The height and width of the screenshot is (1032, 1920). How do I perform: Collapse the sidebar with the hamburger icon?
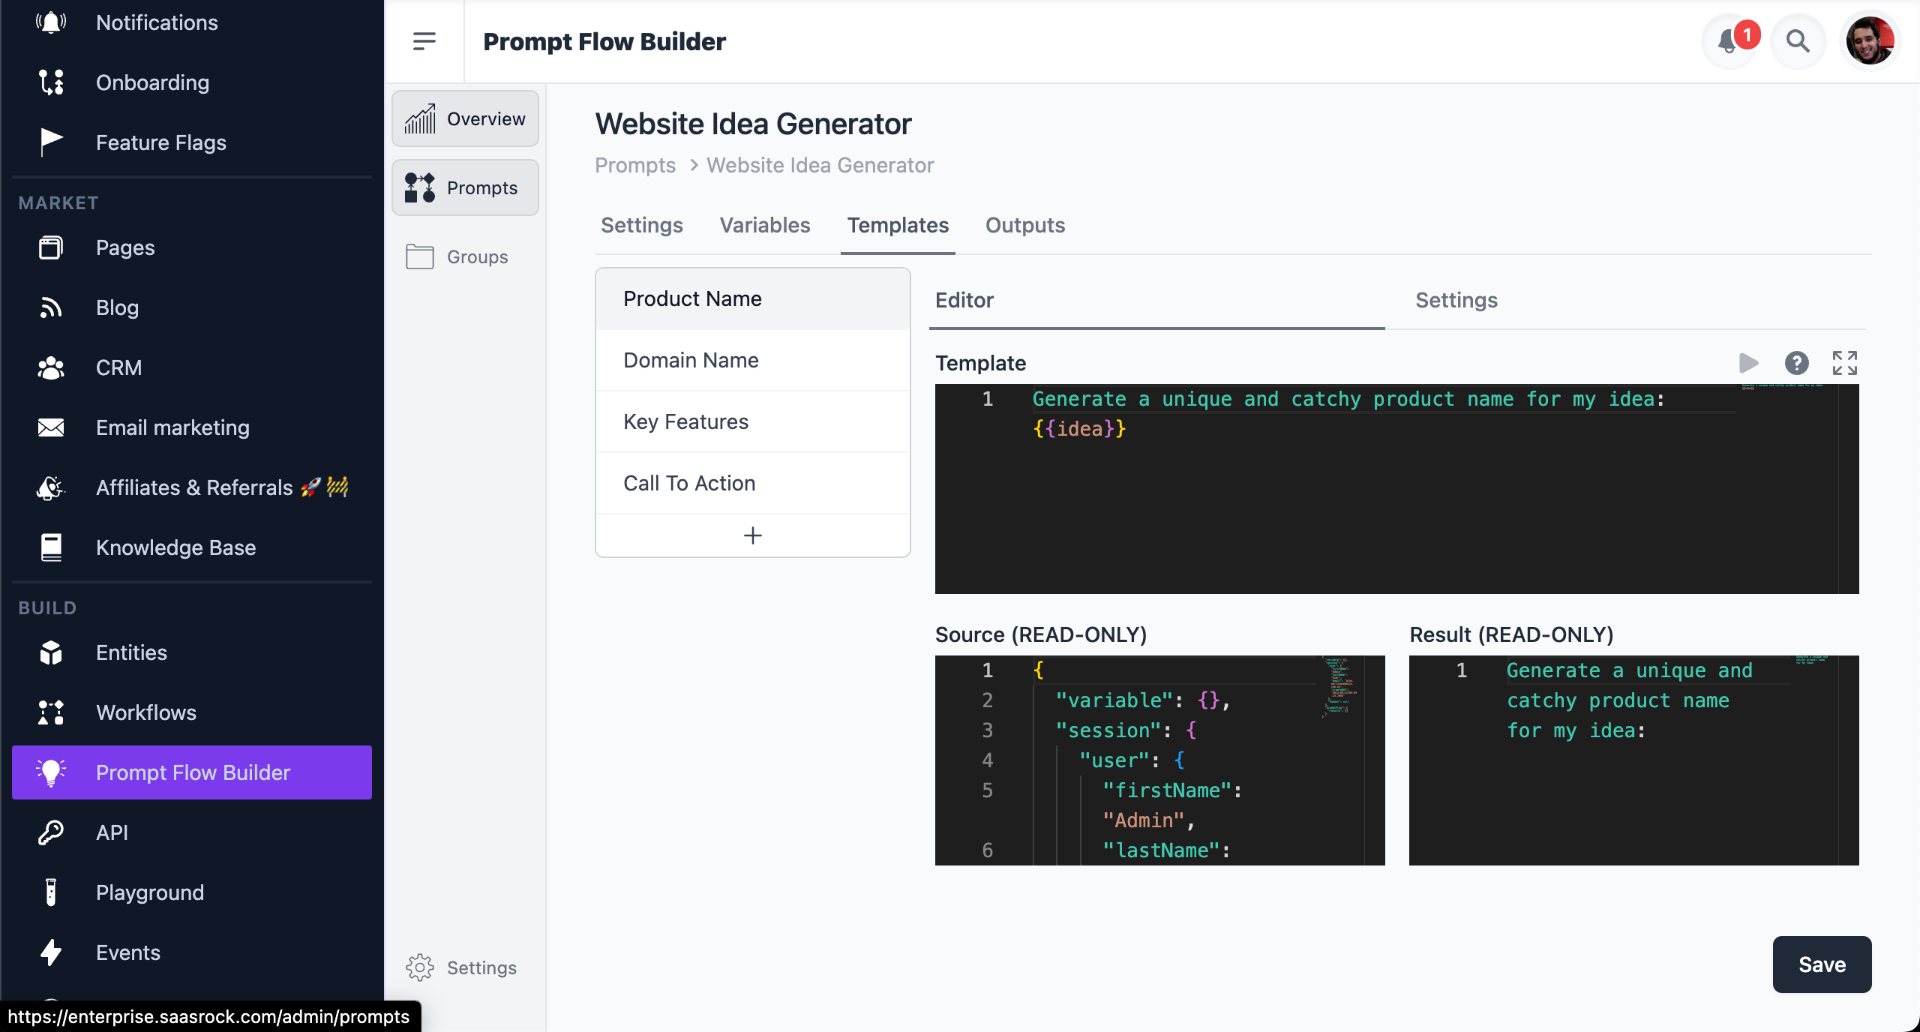425,41
